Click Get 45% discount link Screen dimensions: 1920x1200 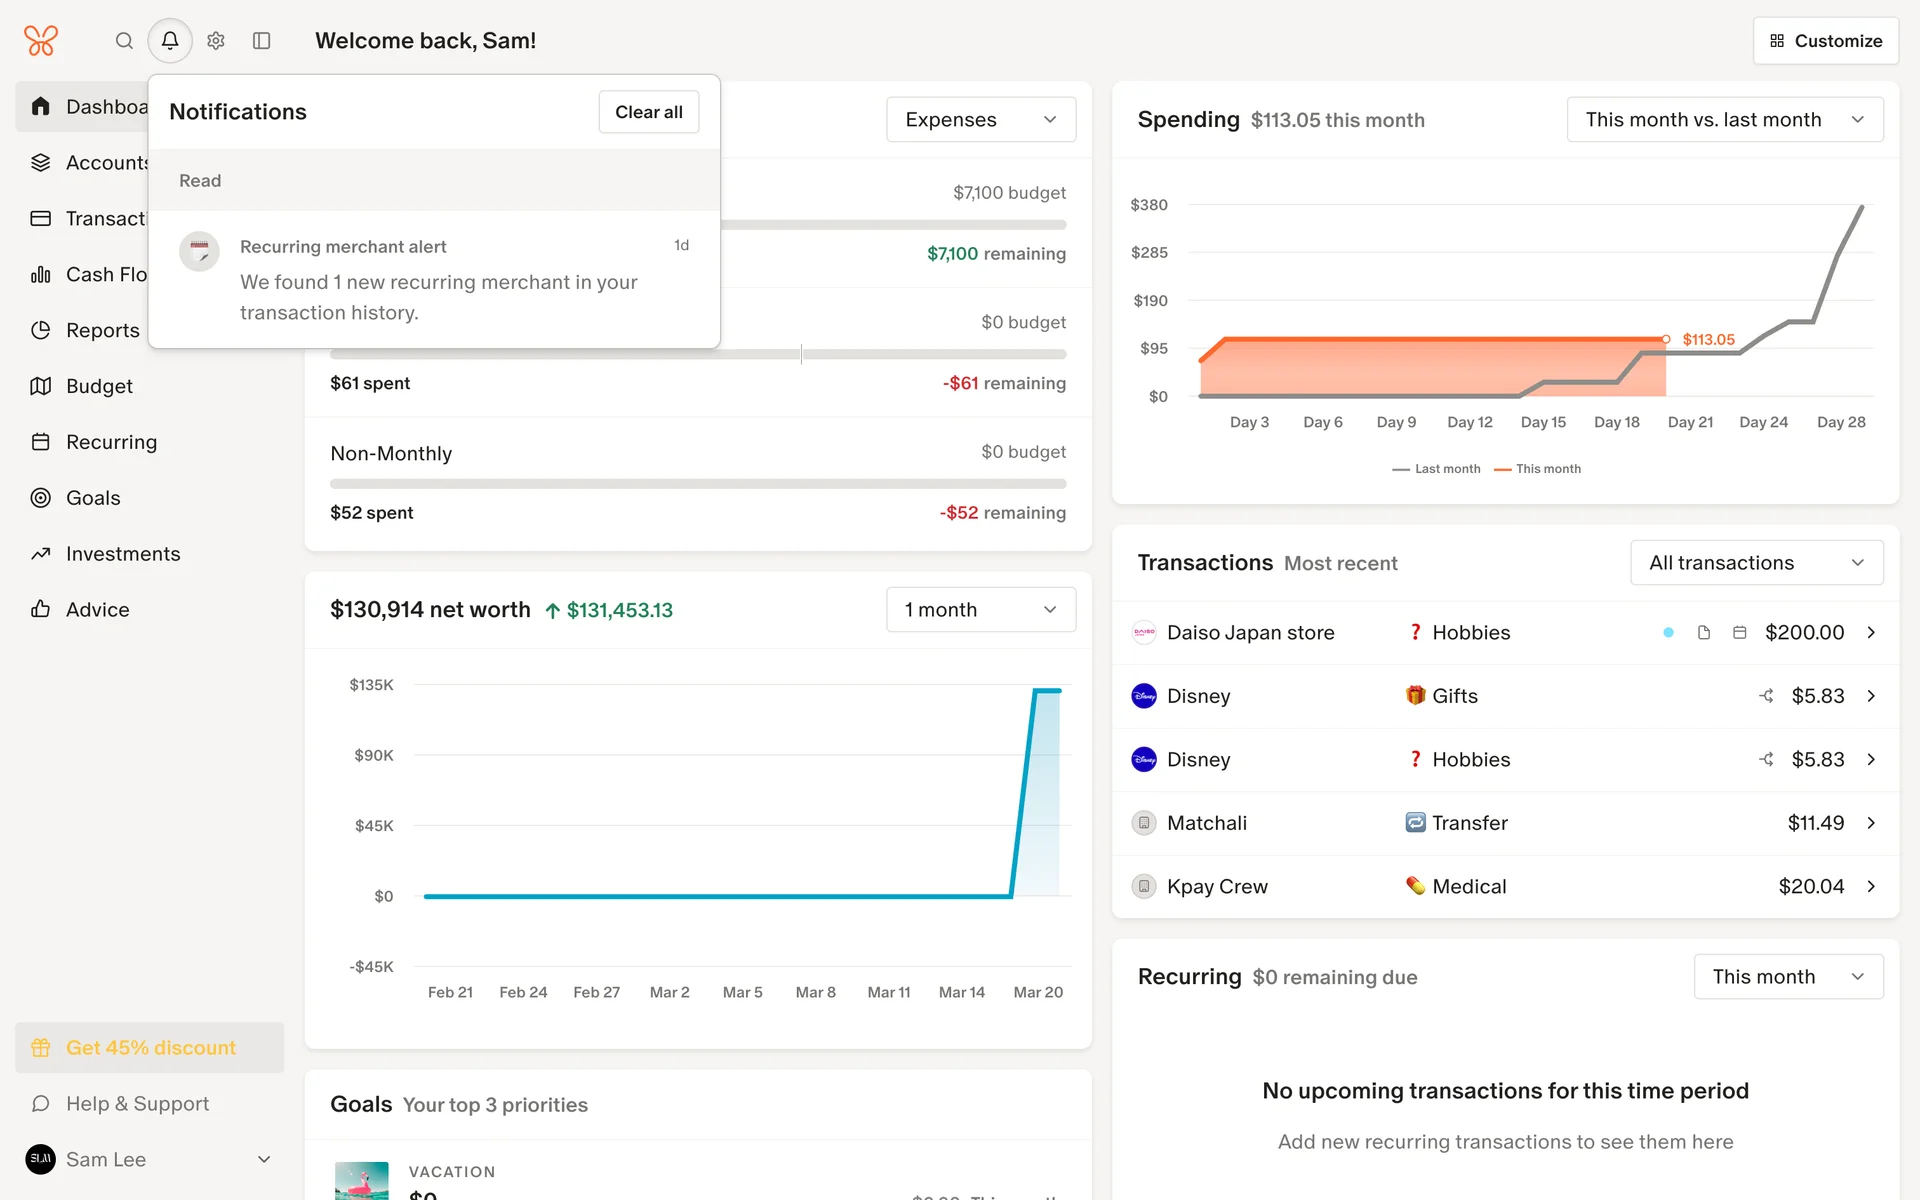[x=150, y=1048]
